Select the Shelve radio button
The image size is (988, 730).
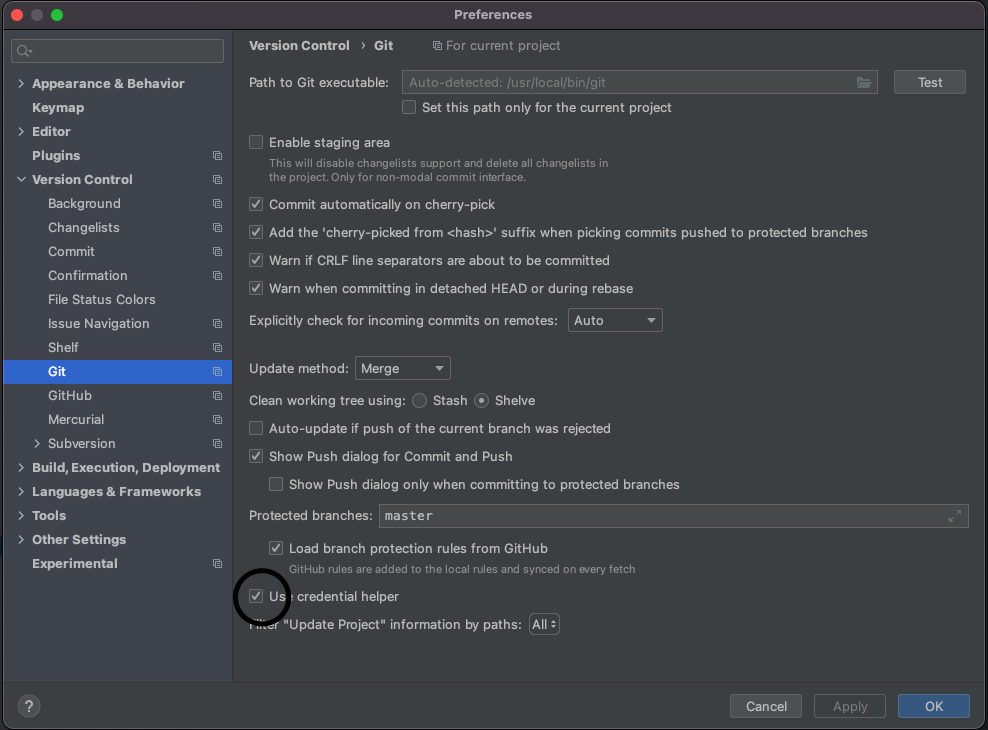point(481,401)
